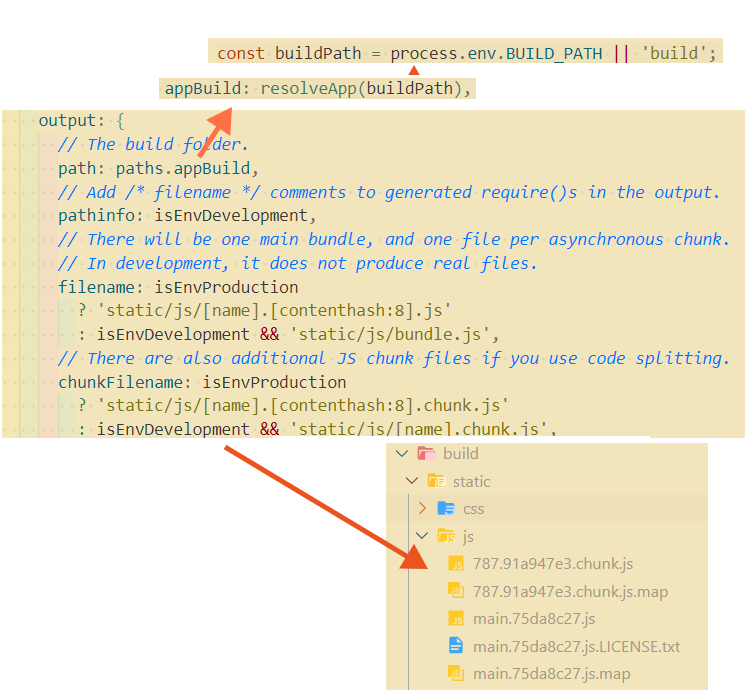Click JS icon of main.75da8c27.js
This screenshot has height=700, width=746.
point(456,619)
